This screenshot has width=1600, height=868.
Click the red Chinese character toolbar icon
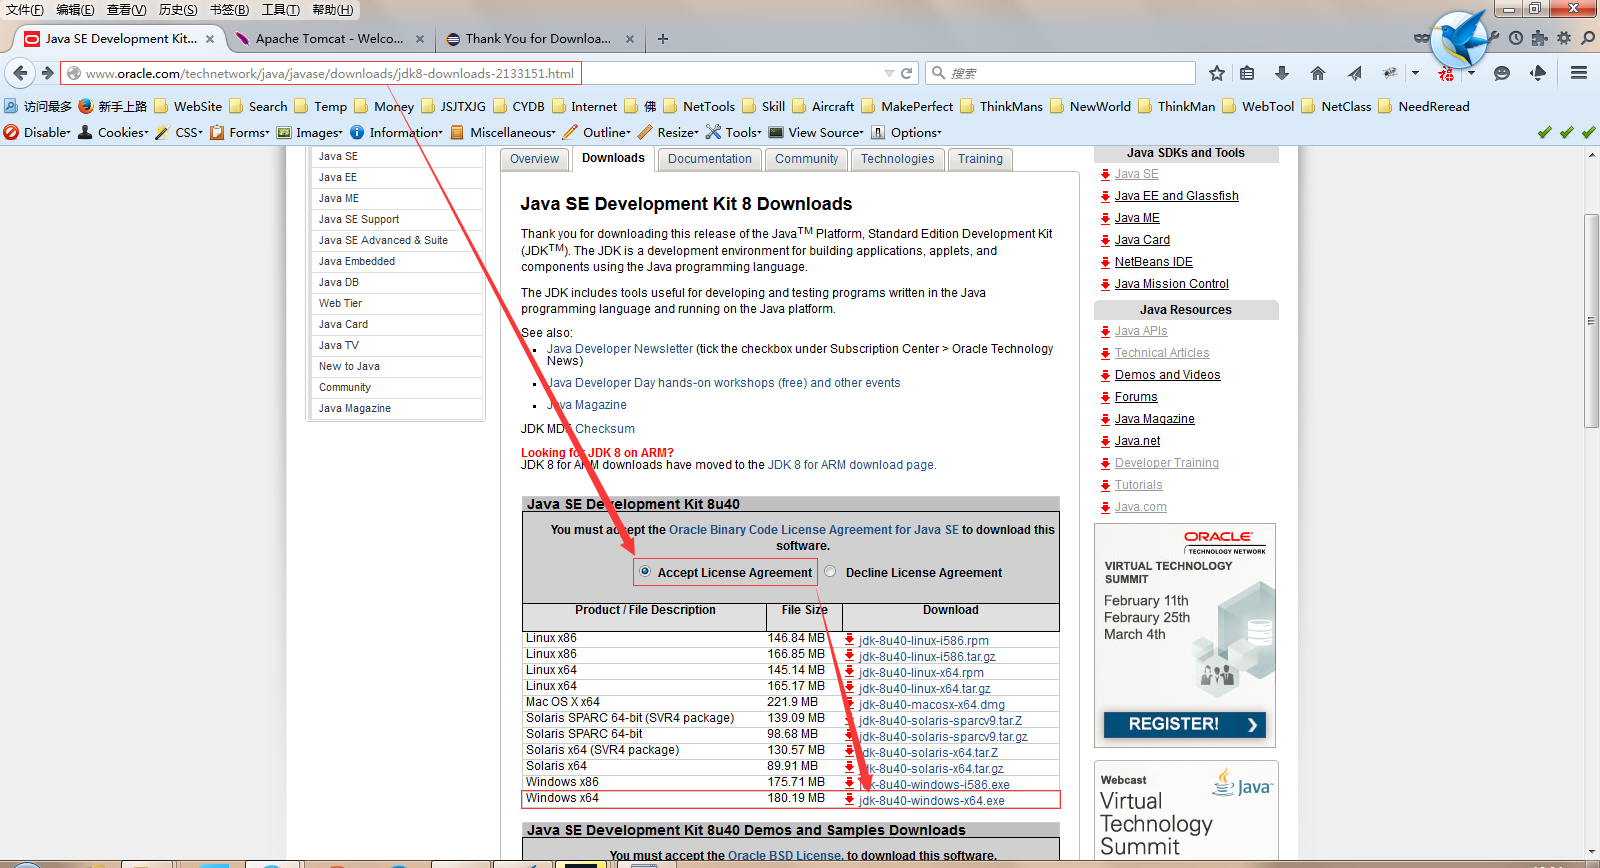pyautogui.click(x=1445, y=73)
